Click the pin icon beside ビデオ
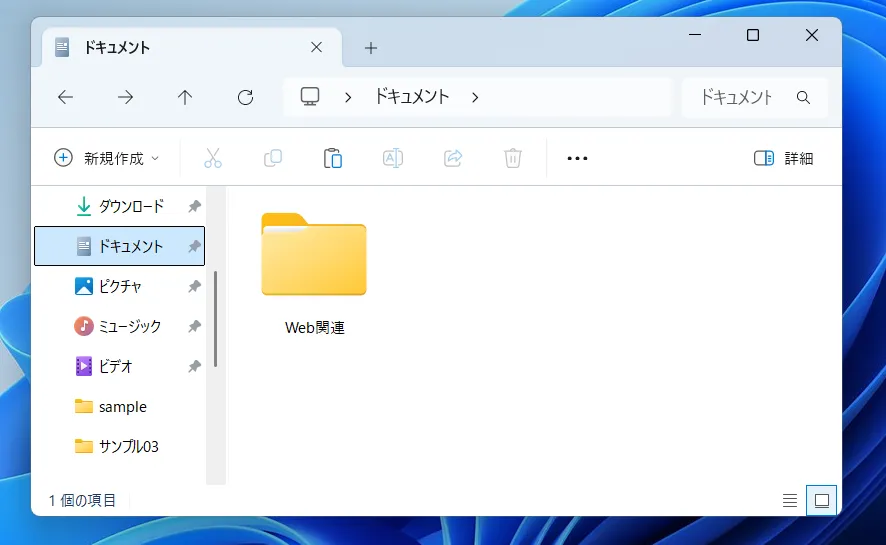 click(194, 367)
